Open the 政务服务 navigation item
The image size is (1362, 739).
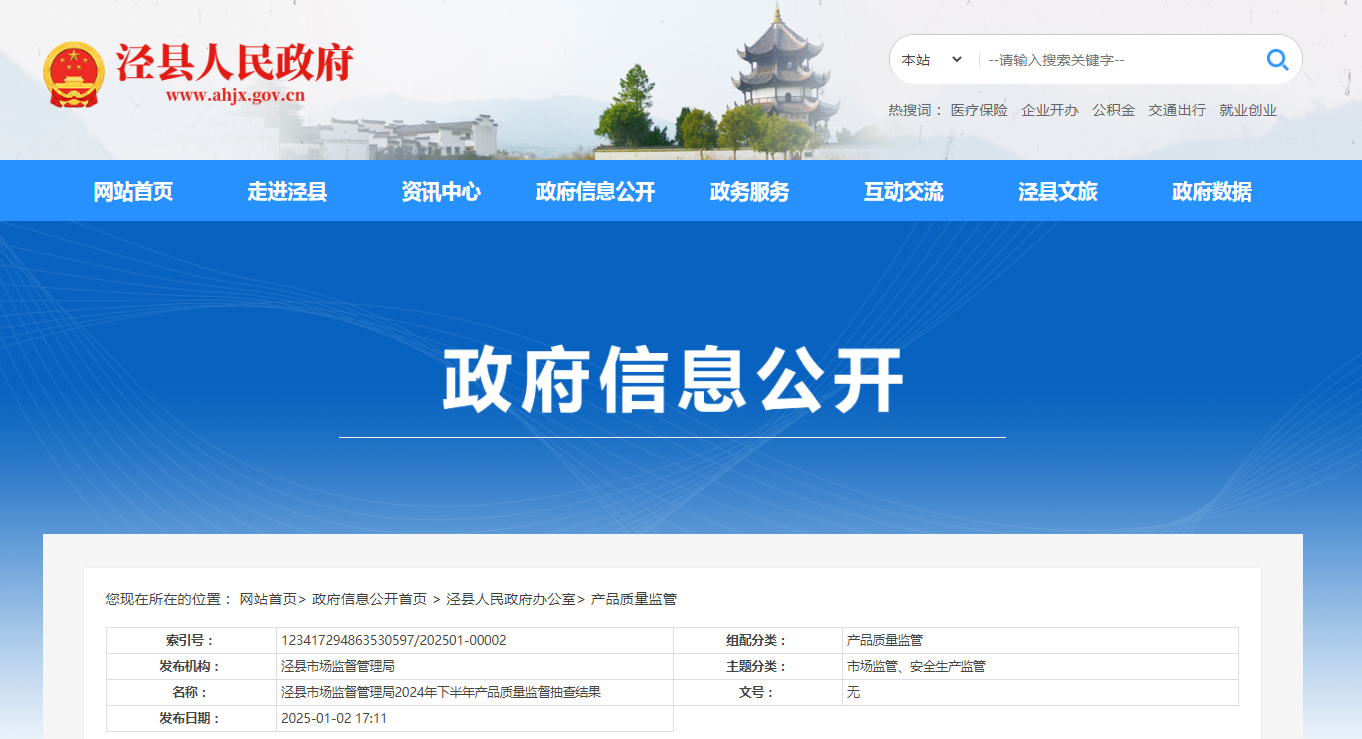coord(749,192)
